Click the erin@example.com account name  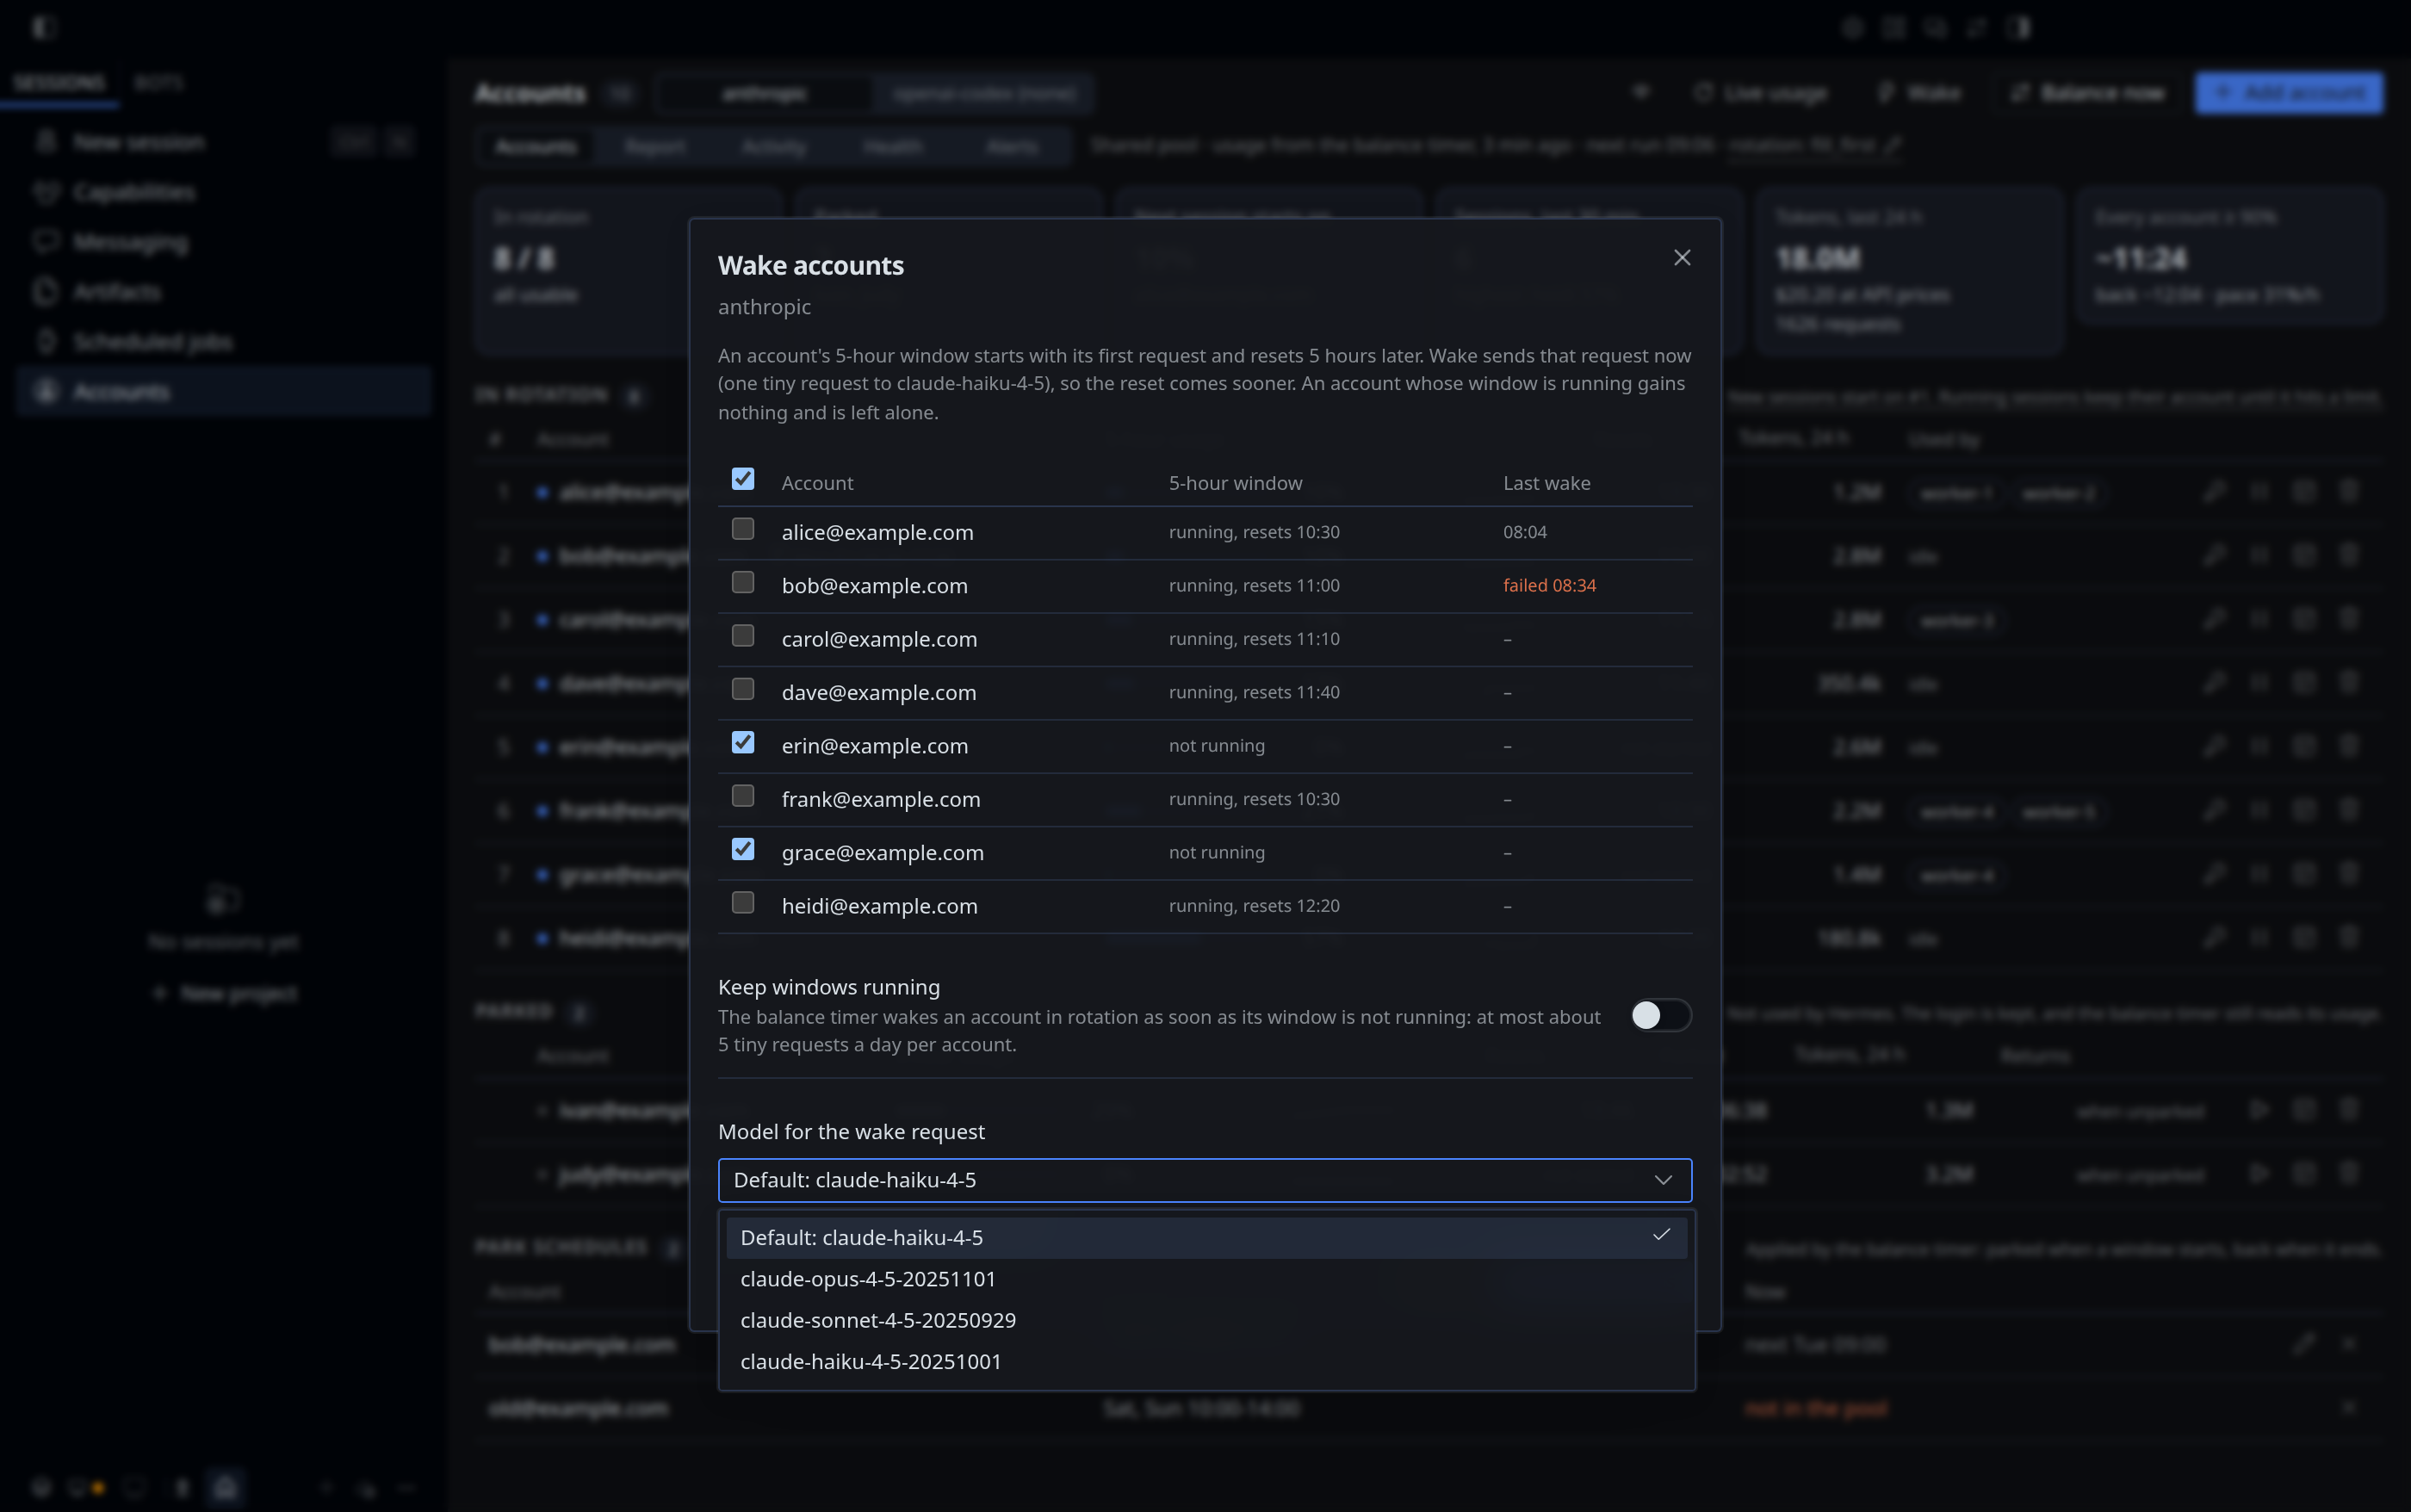874,746
